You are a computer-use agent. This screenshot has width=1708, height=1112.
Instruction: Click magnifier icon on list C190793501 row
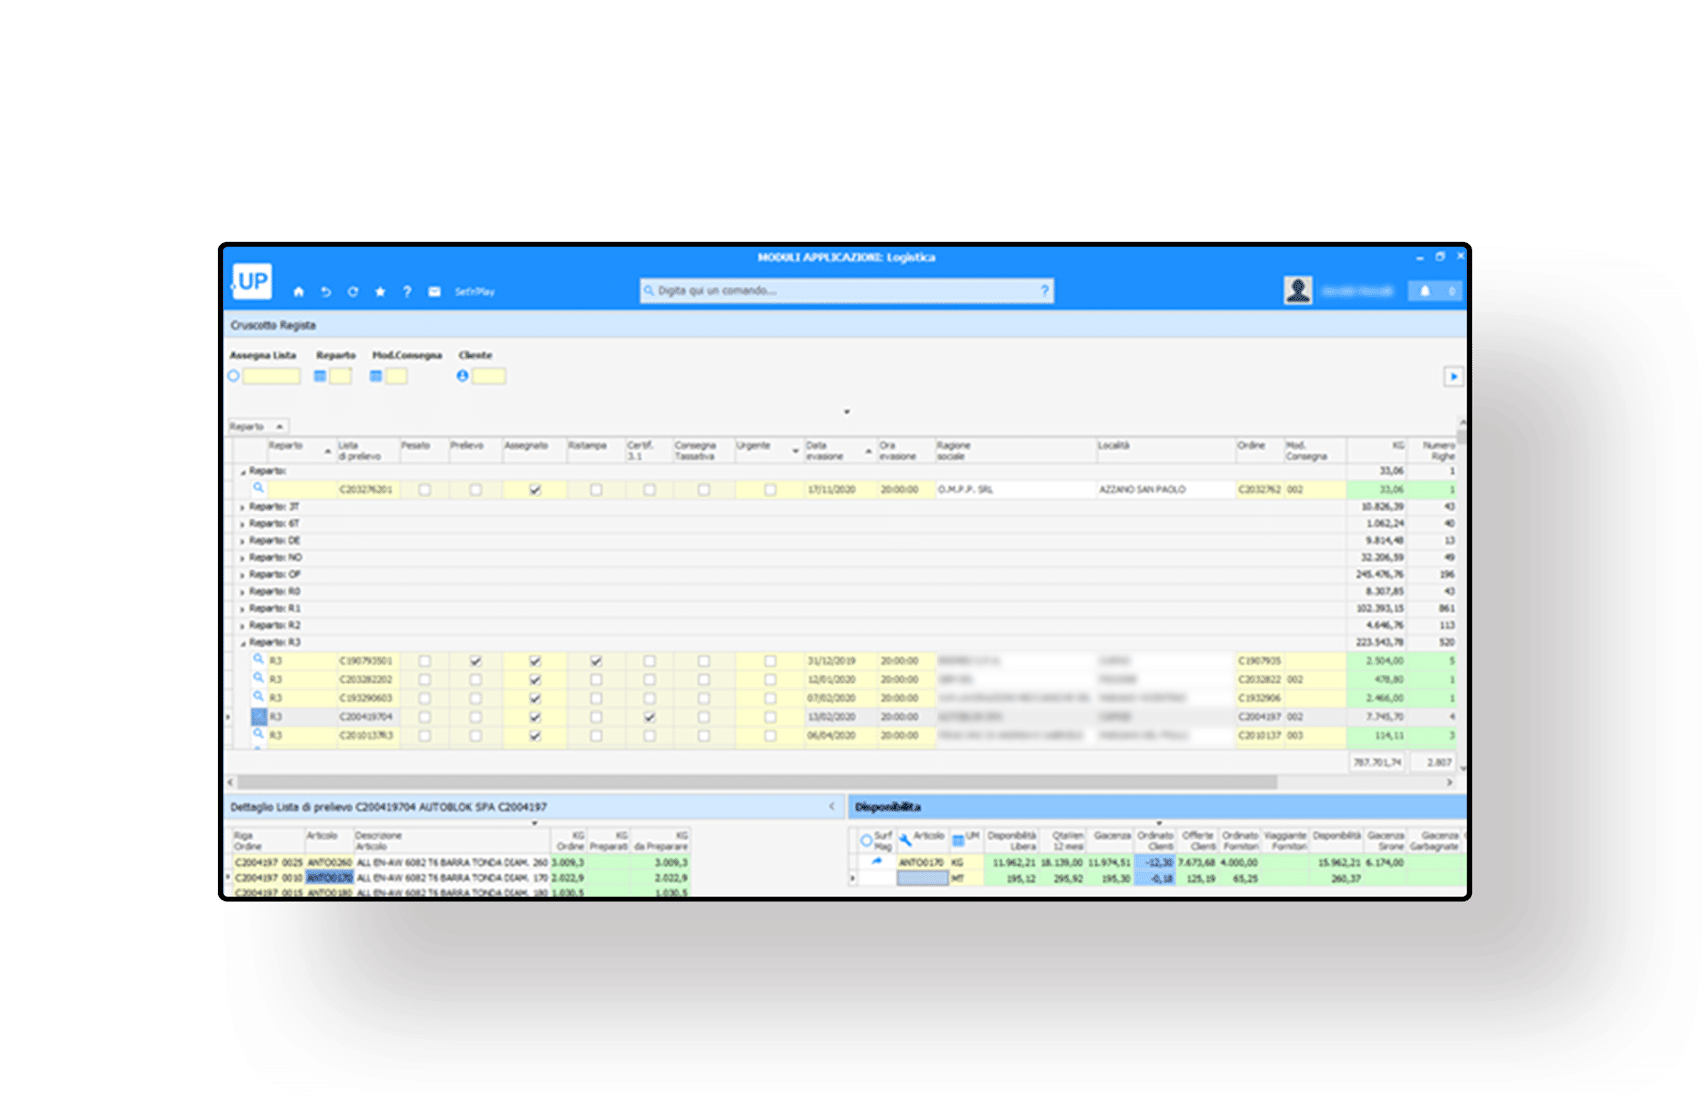(258, 660)
